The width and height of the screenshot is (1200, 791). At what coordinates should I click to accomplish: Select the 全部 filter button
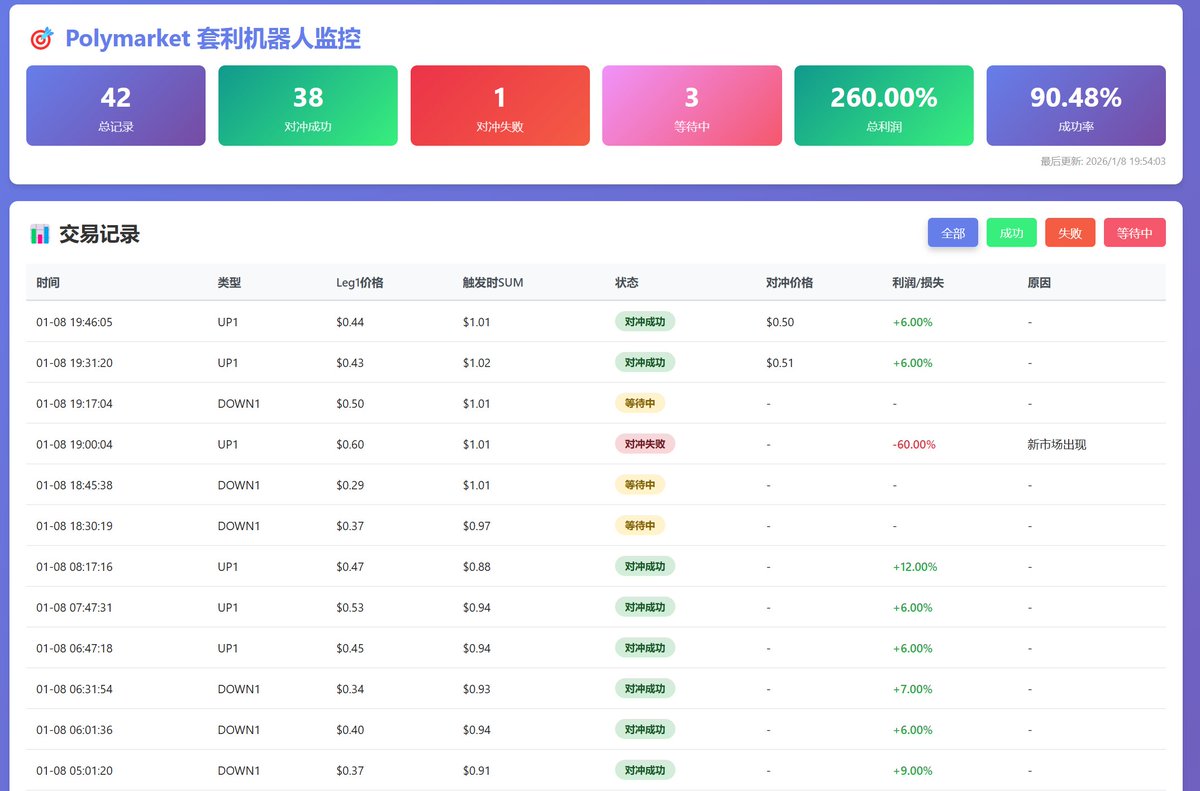pyautogui.click(x=953, y=233)
